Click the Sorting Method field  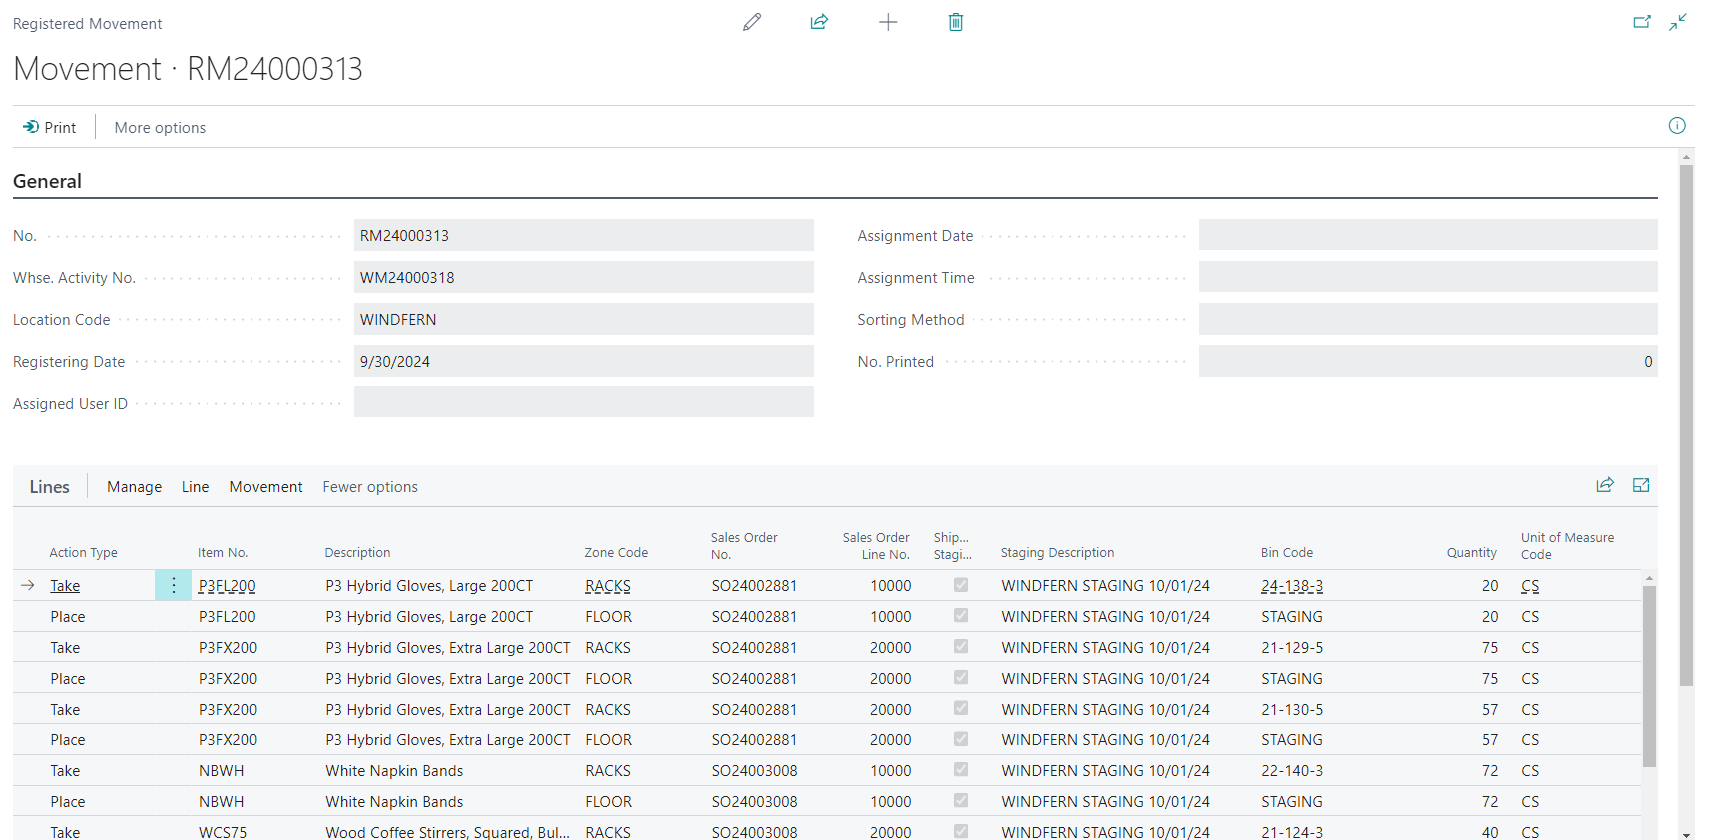point(1428,319)
